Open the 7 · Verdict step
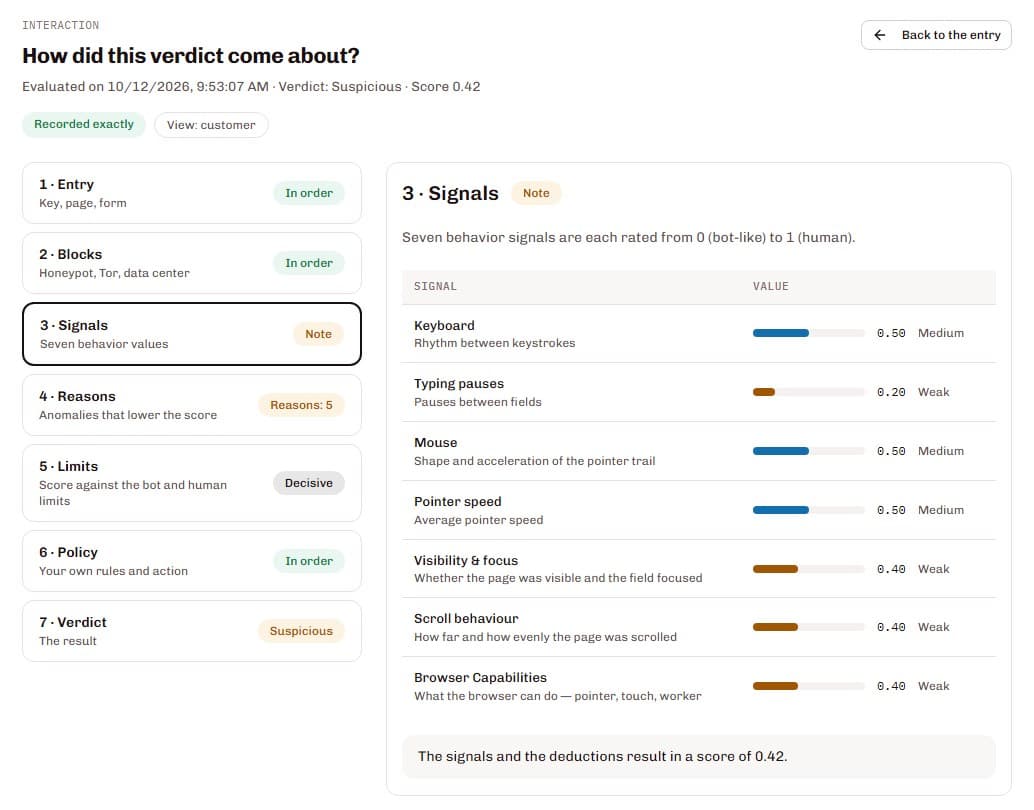Image resolution: width=1034 pixels, height=810 pixels. (x=192, y=631)
